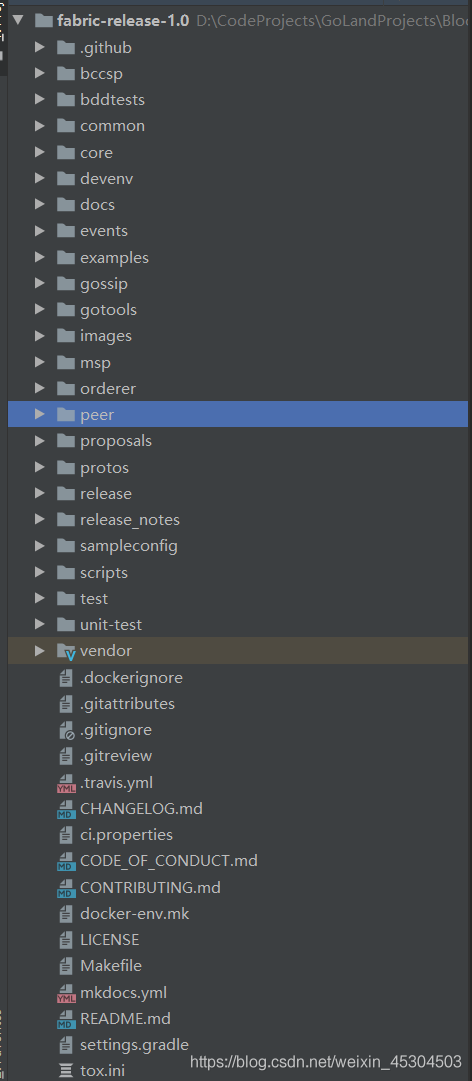
Task: Click the README.md markdown icon
Action: click(x=66, y=1019)
